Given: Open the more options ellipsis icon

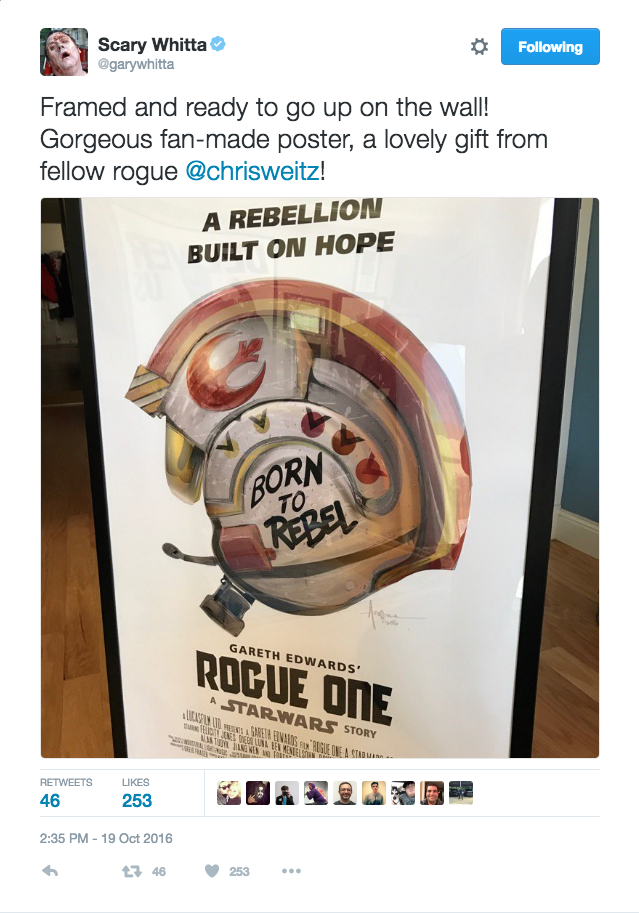Looking at the screenshot, I should point(291,871).
